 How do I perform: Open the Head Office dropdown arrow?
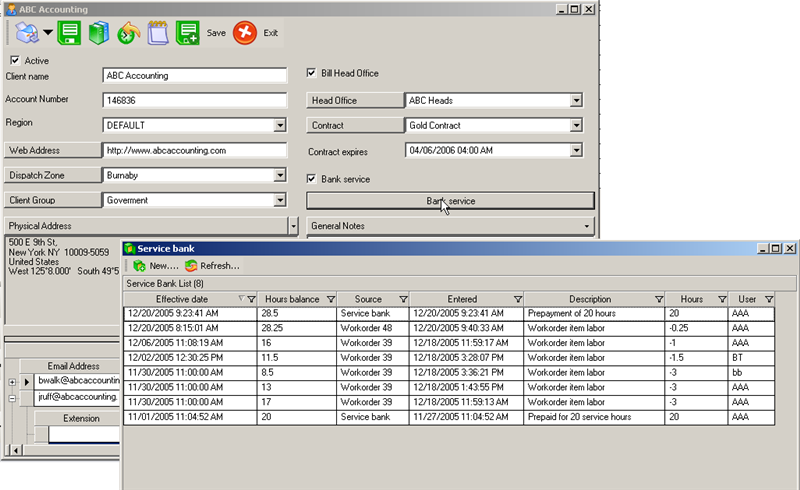click(576, 101)
